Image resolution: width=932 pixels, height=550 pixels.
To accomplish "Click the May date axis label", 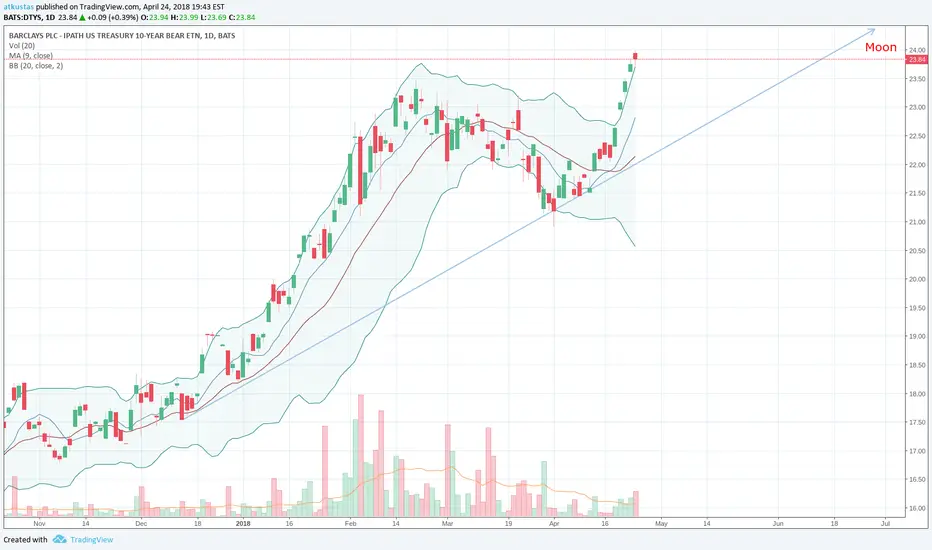I will click(x=661, y=524).
